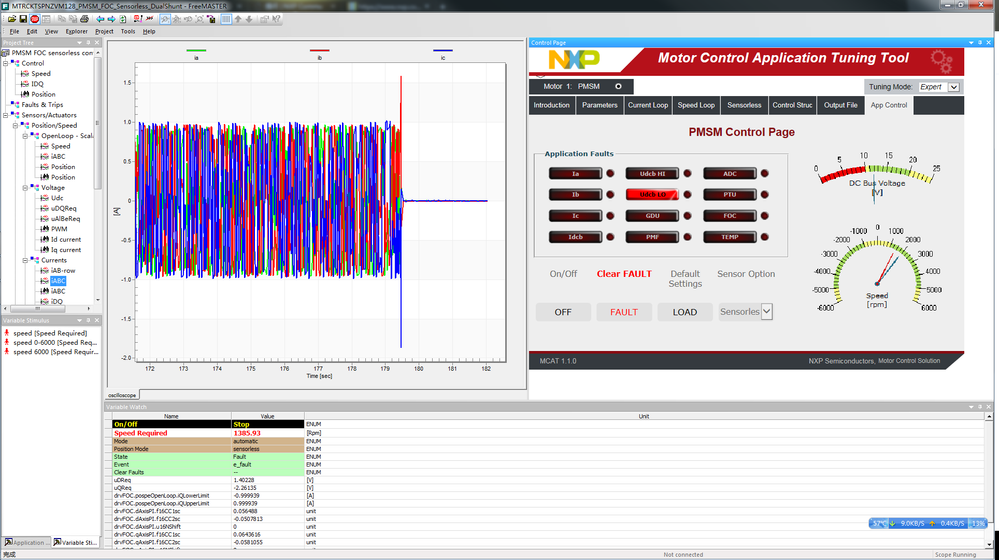The height and width of the screenshot is (560, 999).
Task: Switch to the Current Loop tab
Action: click(648, 105)
